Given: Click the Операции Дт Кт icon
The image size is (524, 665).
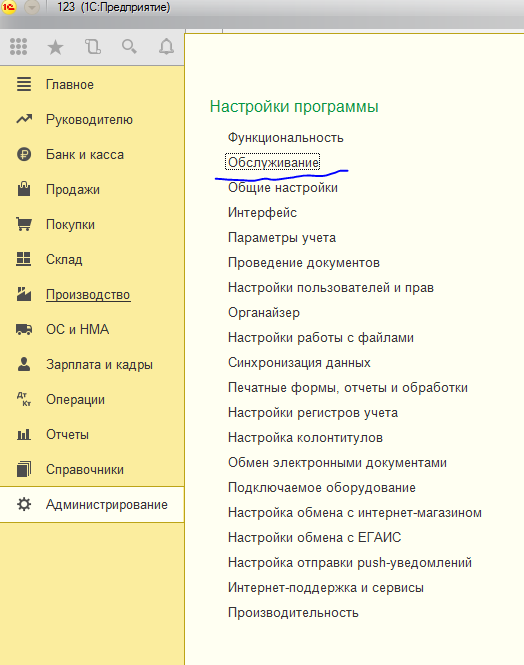Looking at the screenshot, I should 24,399.
